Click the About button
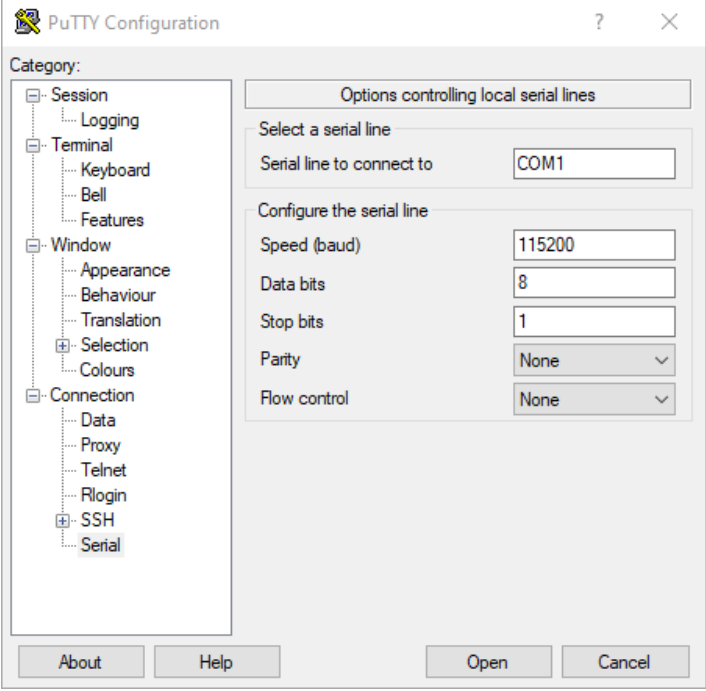The width and height of the screenshot is (706, 691). tap(81, 662)
